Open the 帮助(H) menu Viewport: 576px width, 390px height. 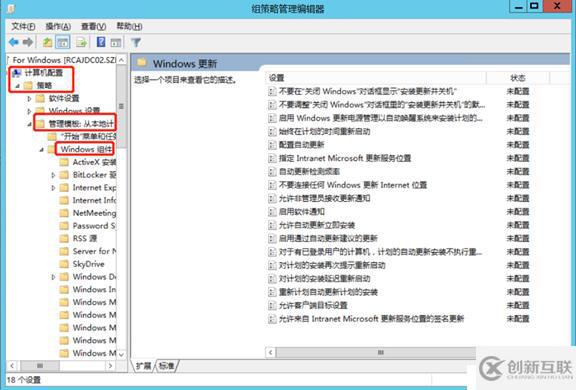pos(129,26)
